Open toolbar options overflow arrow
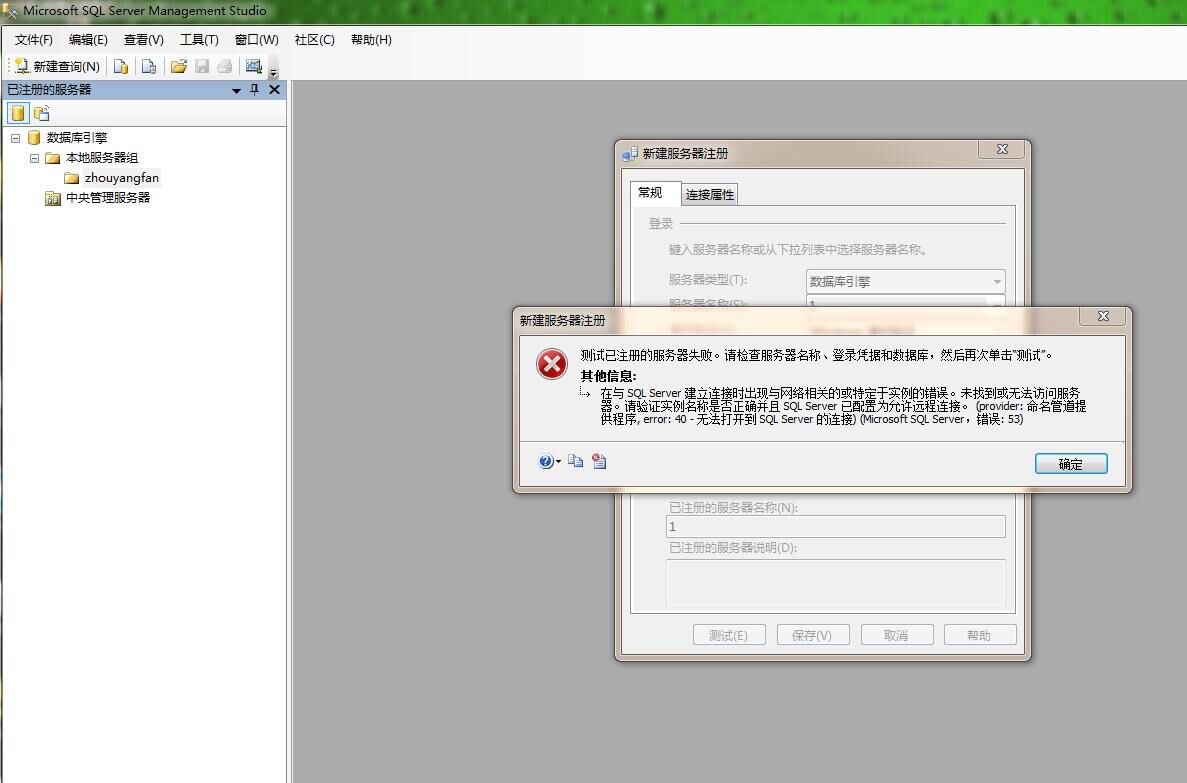This screenshot has width=1187, height=783. pyautogui.click(x=274, y=72)
